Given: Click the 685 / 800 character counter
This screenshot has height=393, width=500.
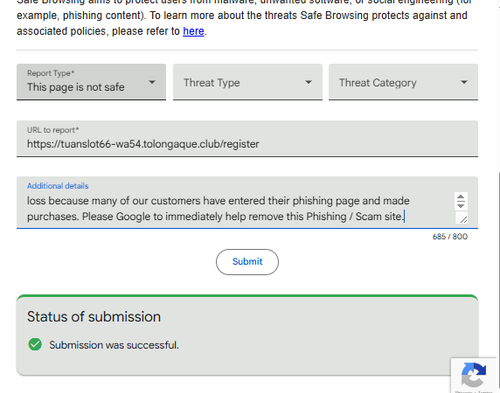Looking at the screenshot, I should pos(450,237).
